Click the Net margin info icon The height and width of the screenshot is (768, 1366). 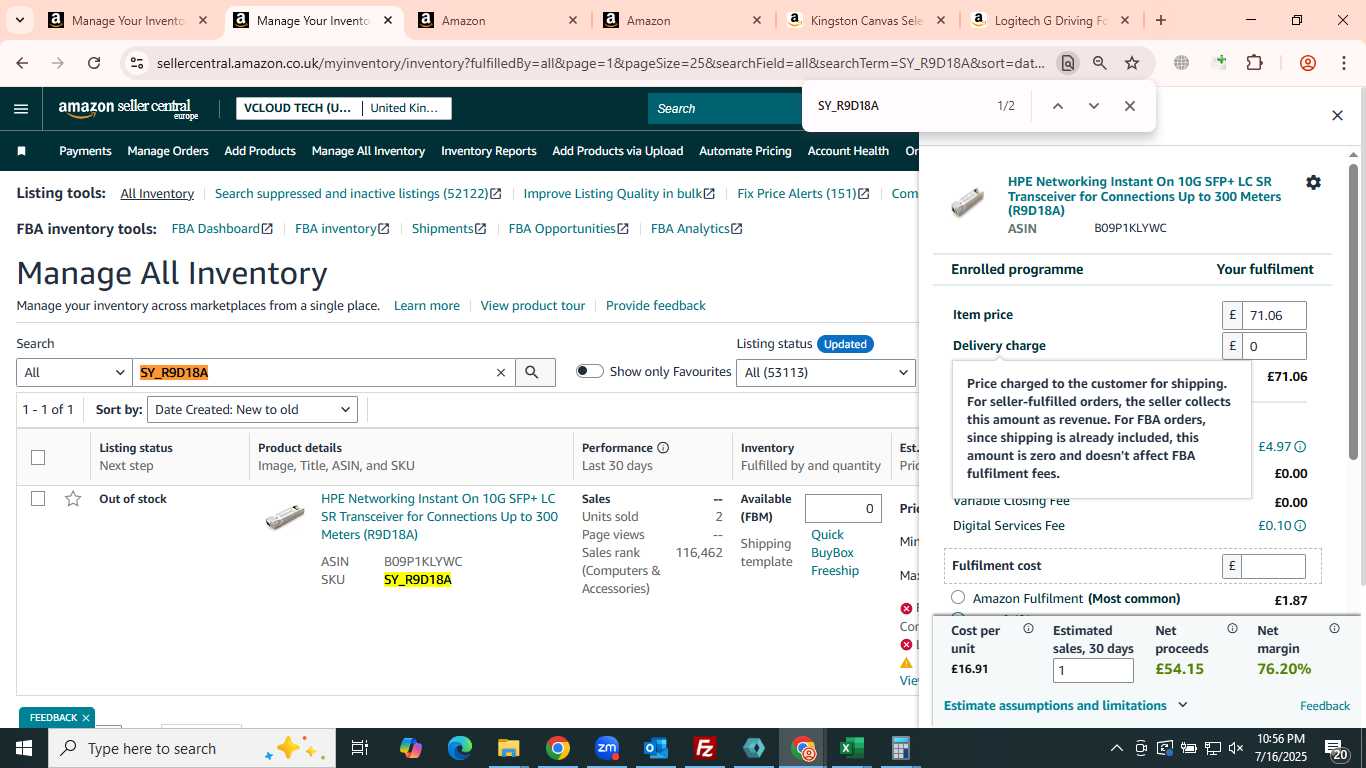pyautogui.click(x=1334, y=629)
